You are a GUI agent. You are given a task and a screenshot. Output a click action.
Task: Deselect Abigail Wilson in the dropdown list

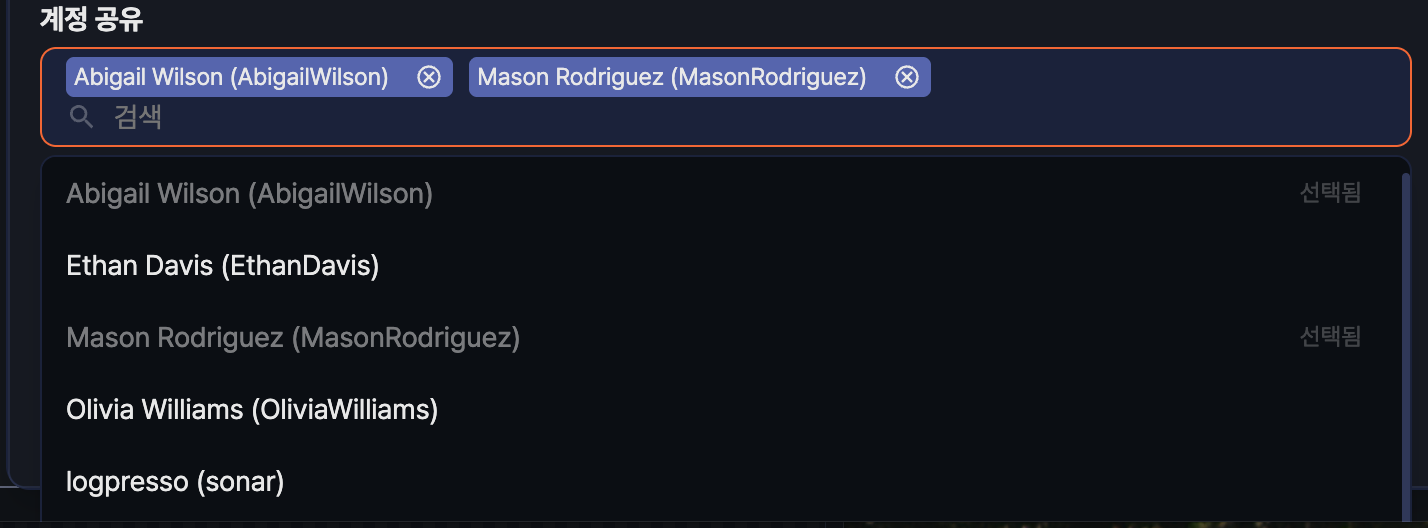click(249, 194)
